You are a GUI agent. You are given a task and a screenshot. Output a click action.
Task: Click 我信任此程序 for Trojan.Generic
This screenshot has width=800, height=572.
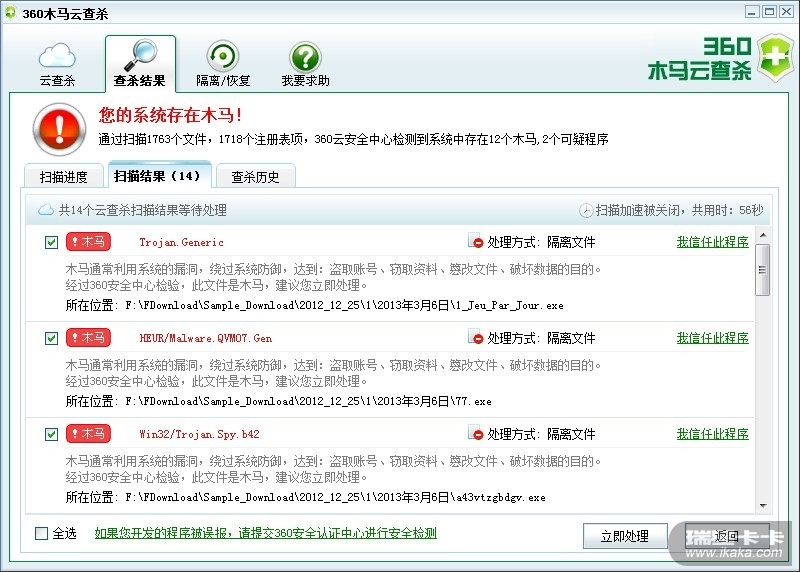712,242
